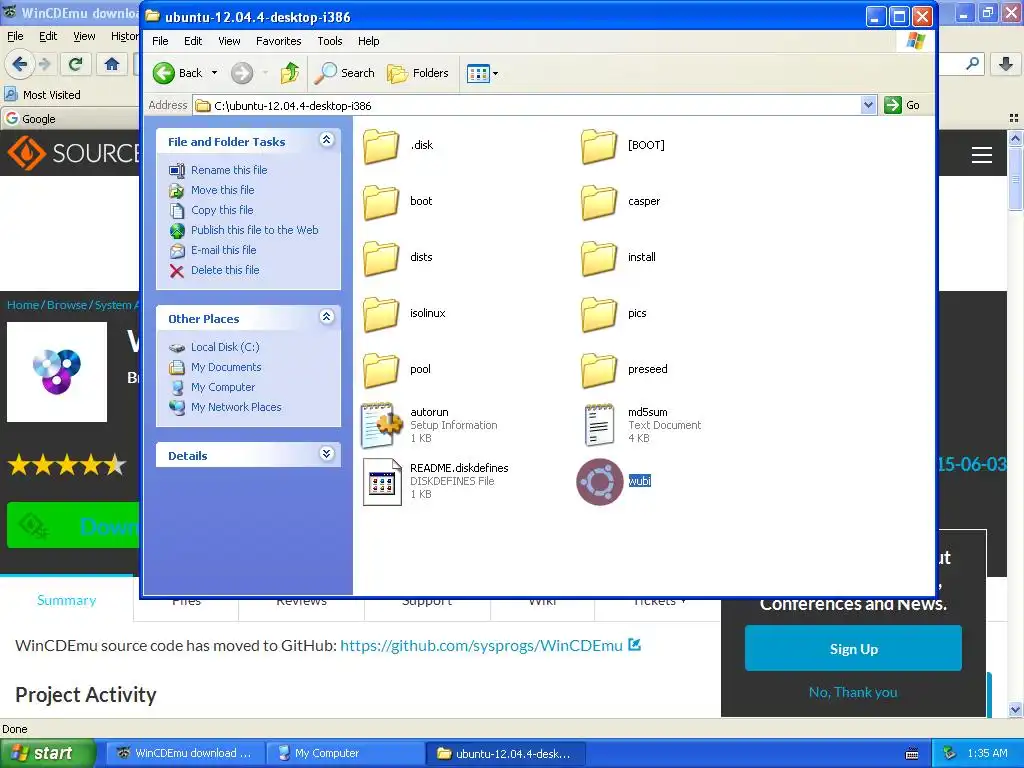
Task: Click Publish this file to the Web
Action: coord(255,230)
